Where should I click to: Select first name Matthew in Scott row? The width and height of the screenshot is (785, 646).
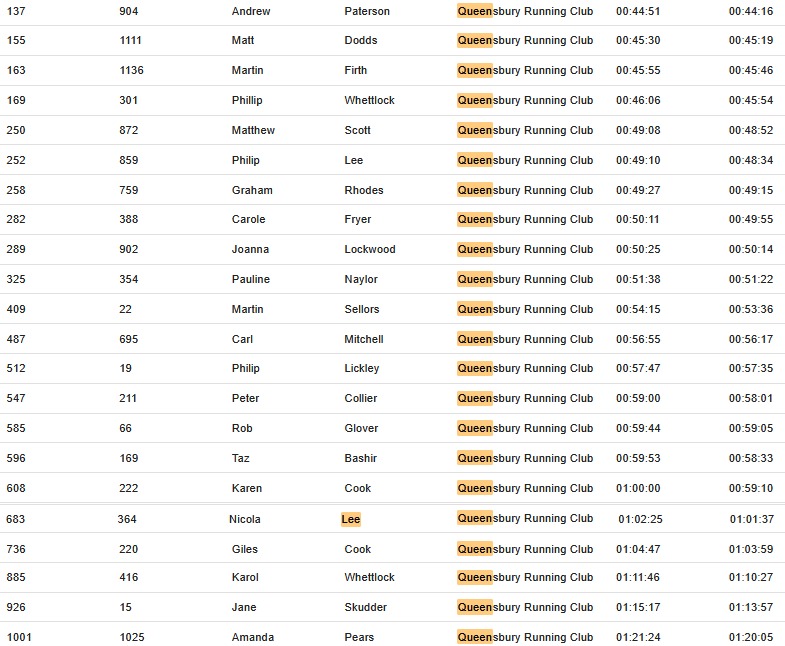253,130
